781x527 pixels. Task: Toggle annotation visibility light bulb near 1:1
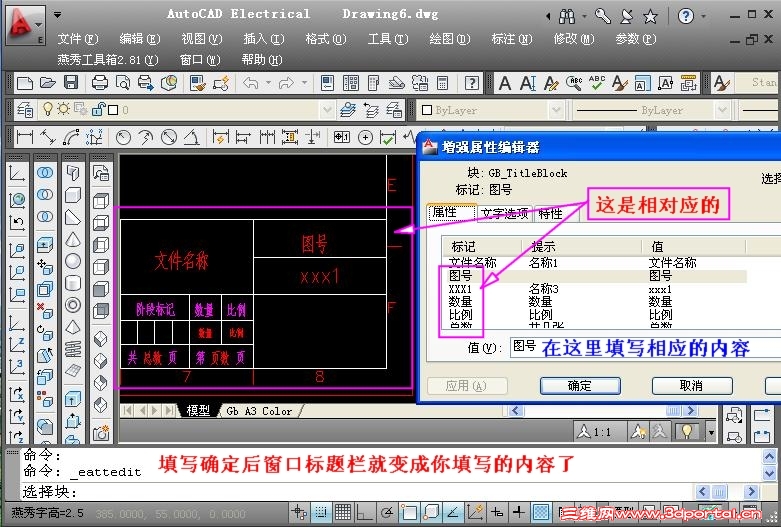(x=687, y=431)
